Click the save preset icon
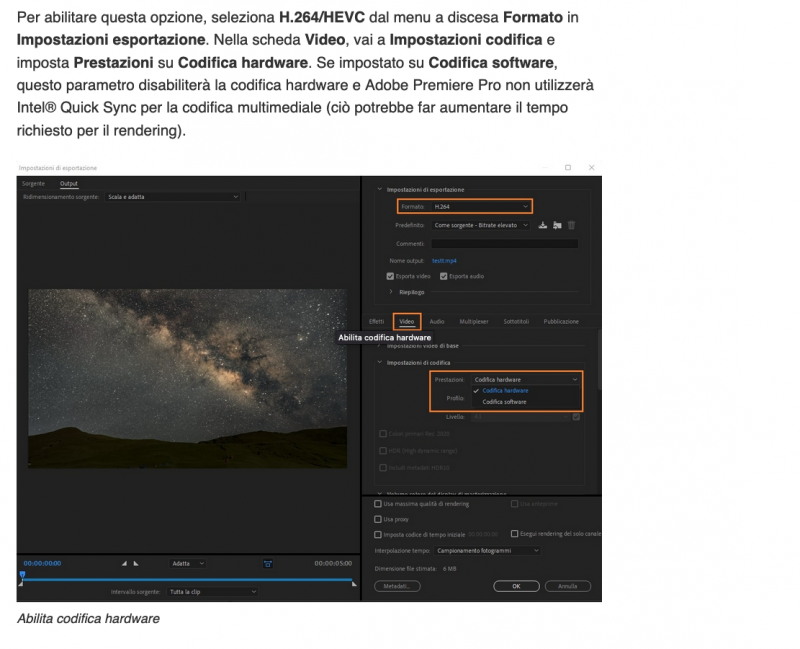This screenshot has width=800, height=649. 543,225
